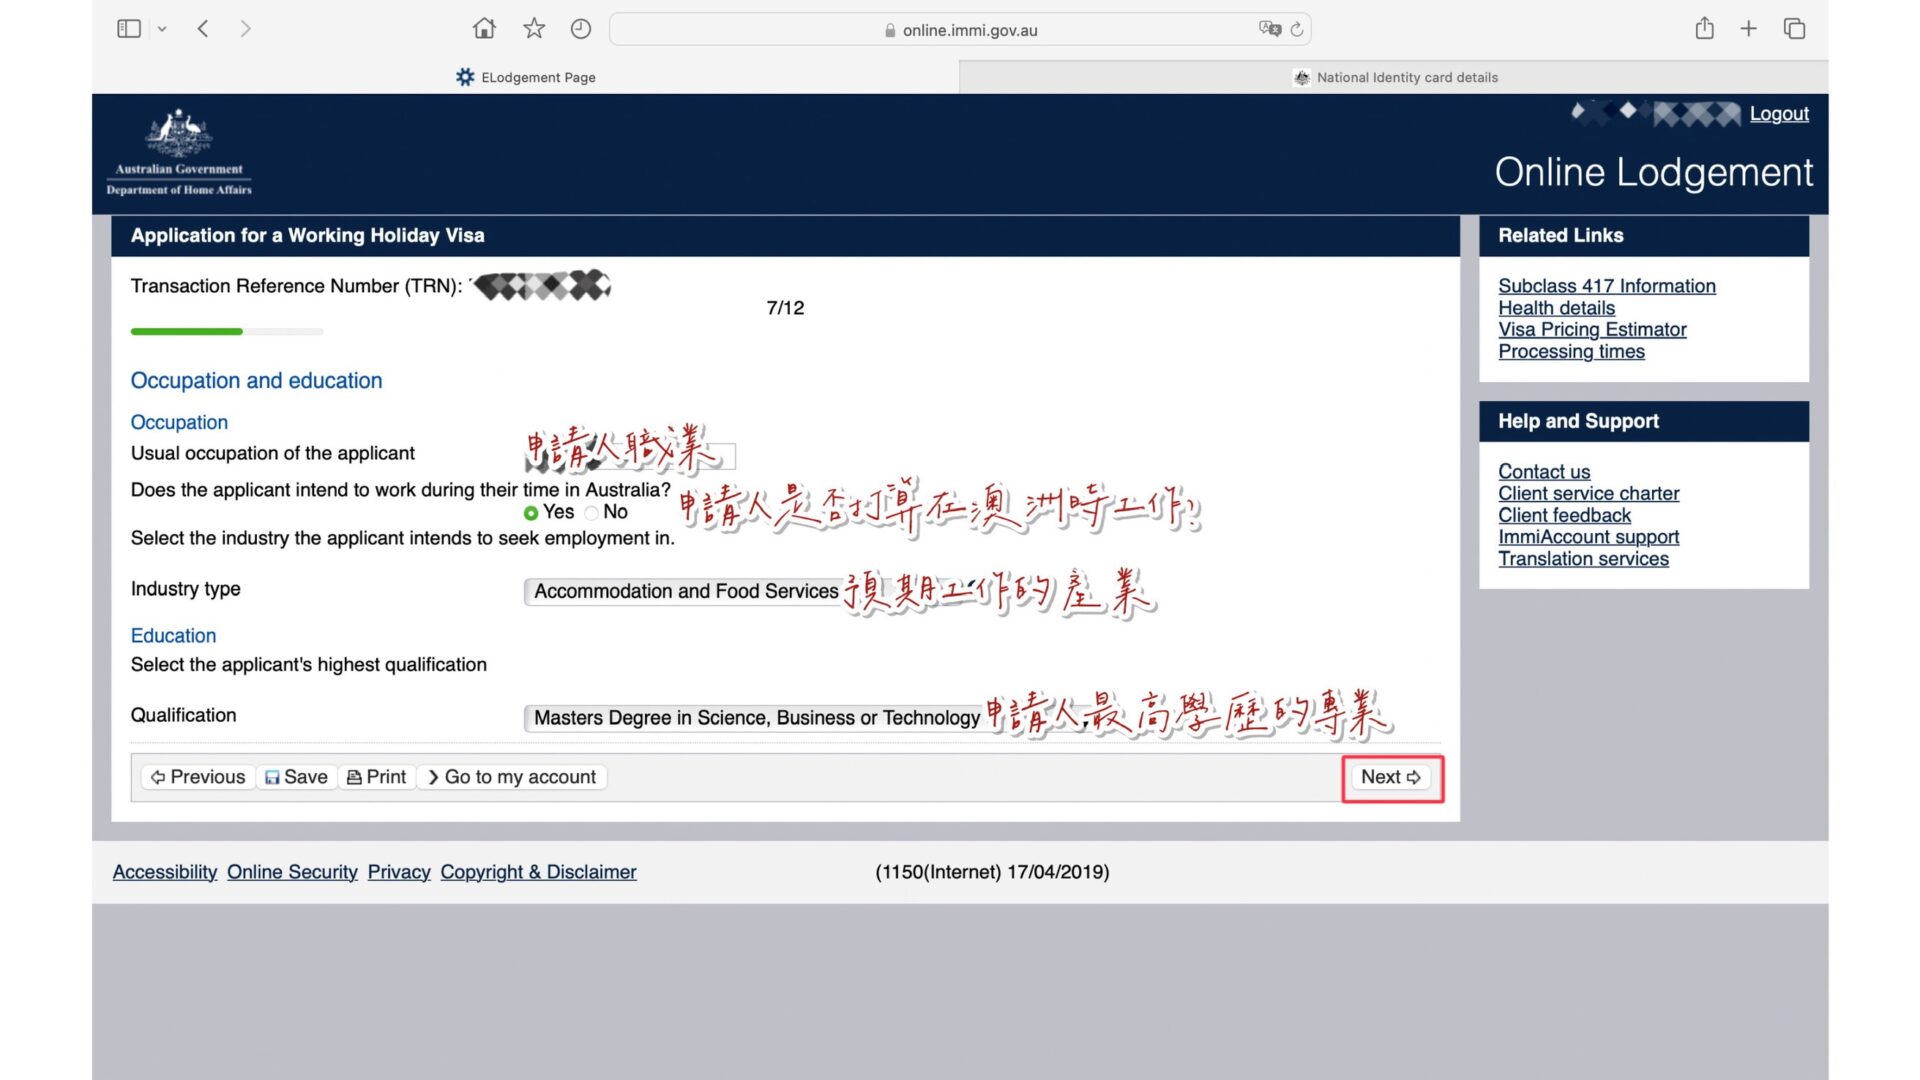Open the home page icon
Screen dimensions: 1920x1080
pyautogui.click(x=484, y=29)
